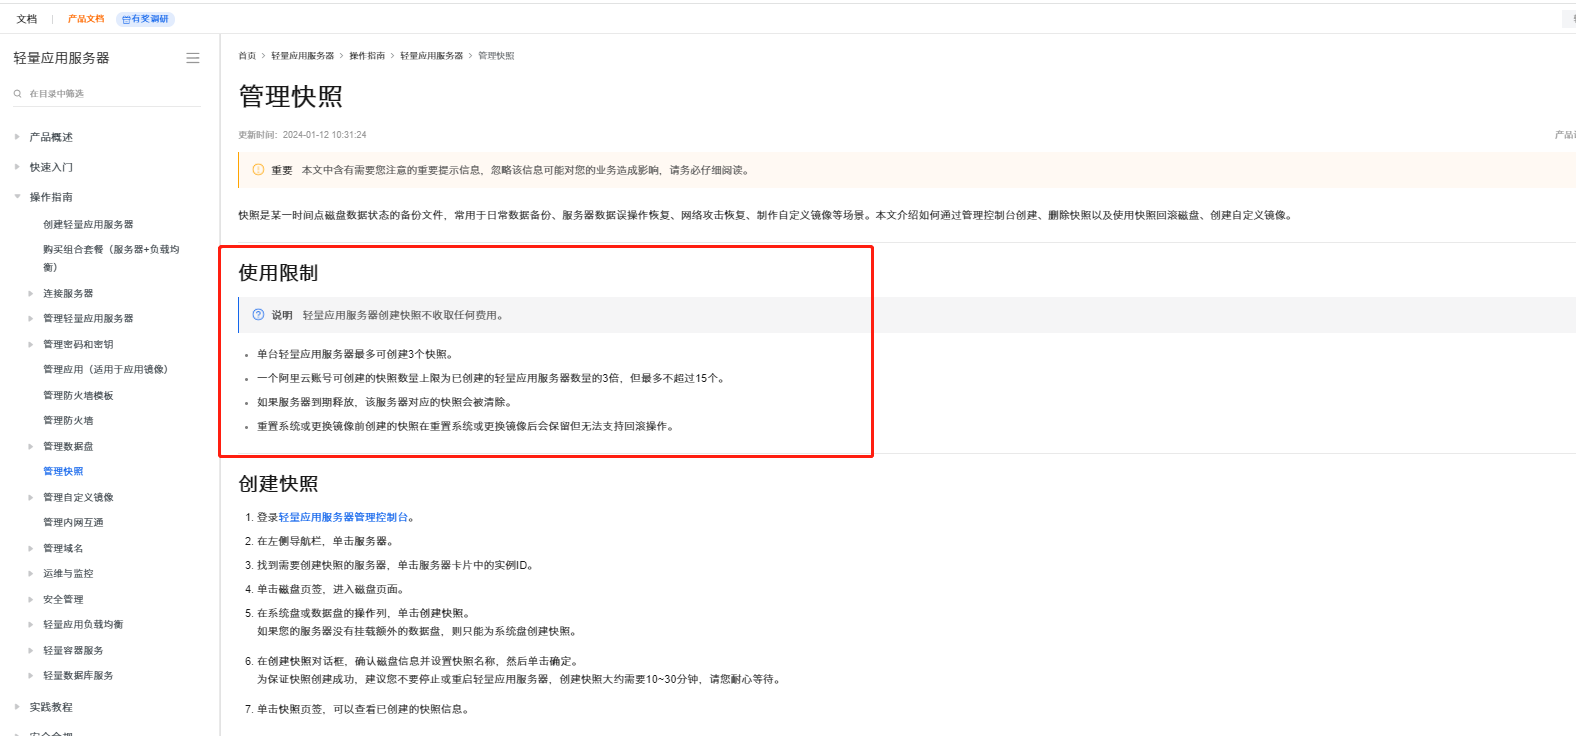
Task: Click 轻量应用服务器 breadcrumb before 管理快照
Action: (x=431, y=56)
